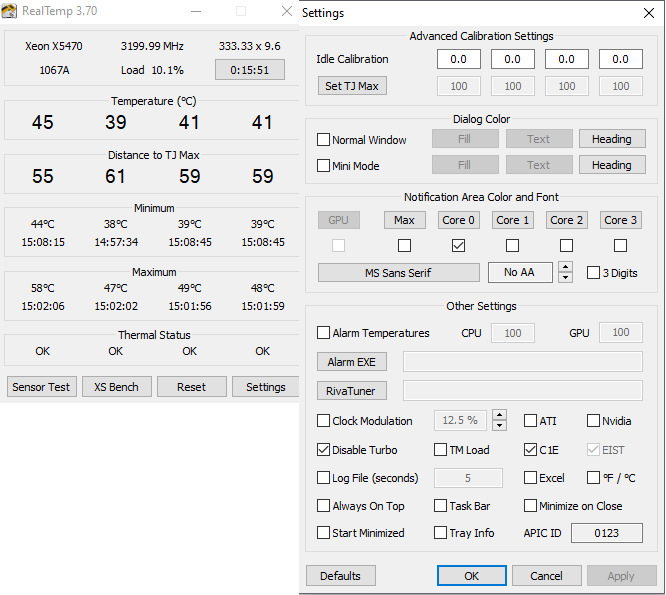Image resolution: width=666 pixels, height=595 pixels.
Task: Click the uptime 0:15:51 button
Action: tap(250, 70)
